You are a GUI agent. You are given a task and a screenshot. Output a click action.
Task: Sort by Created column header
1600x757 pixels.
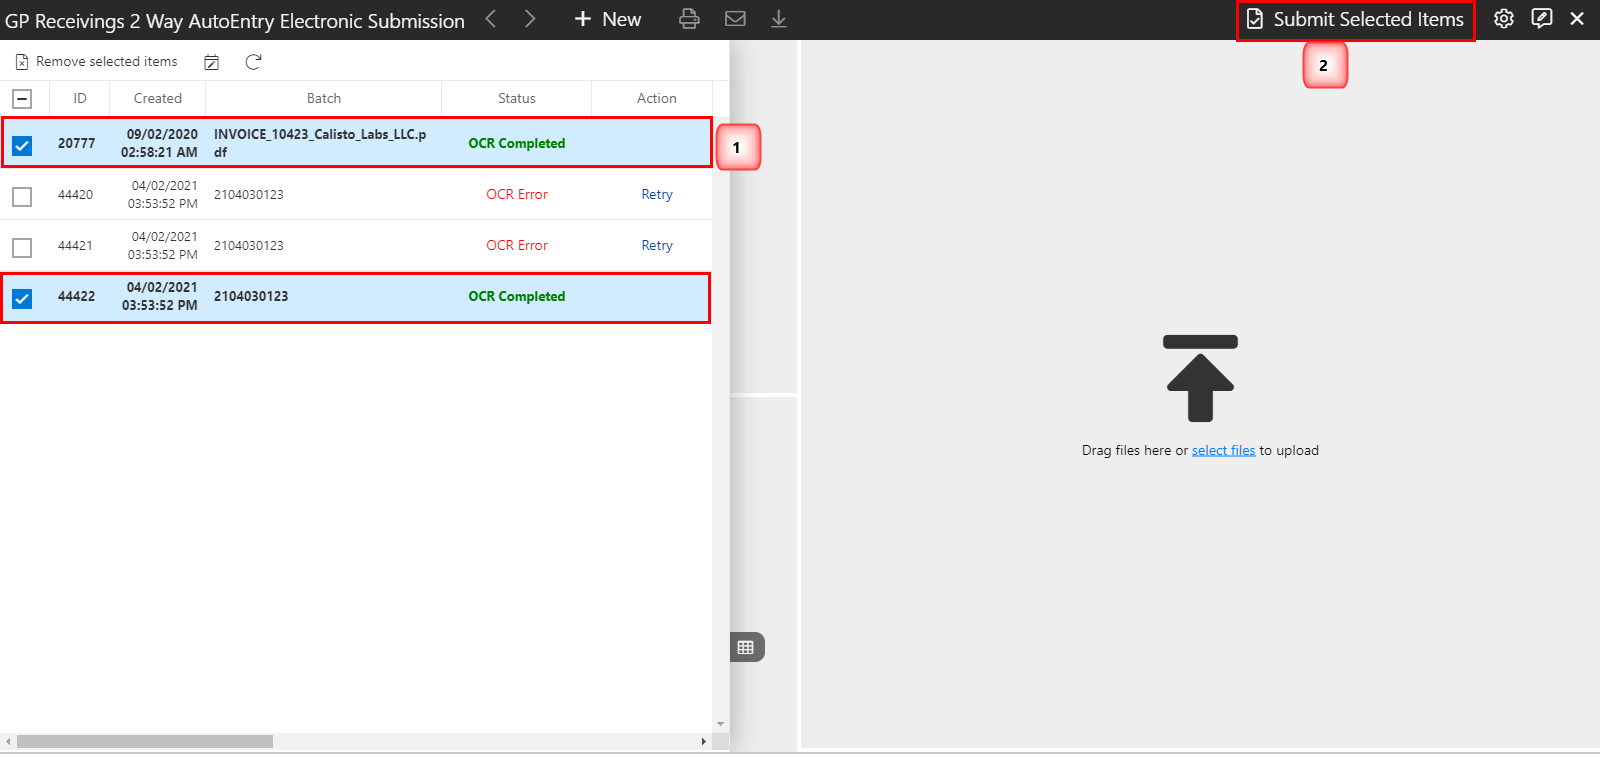point(157,99)
